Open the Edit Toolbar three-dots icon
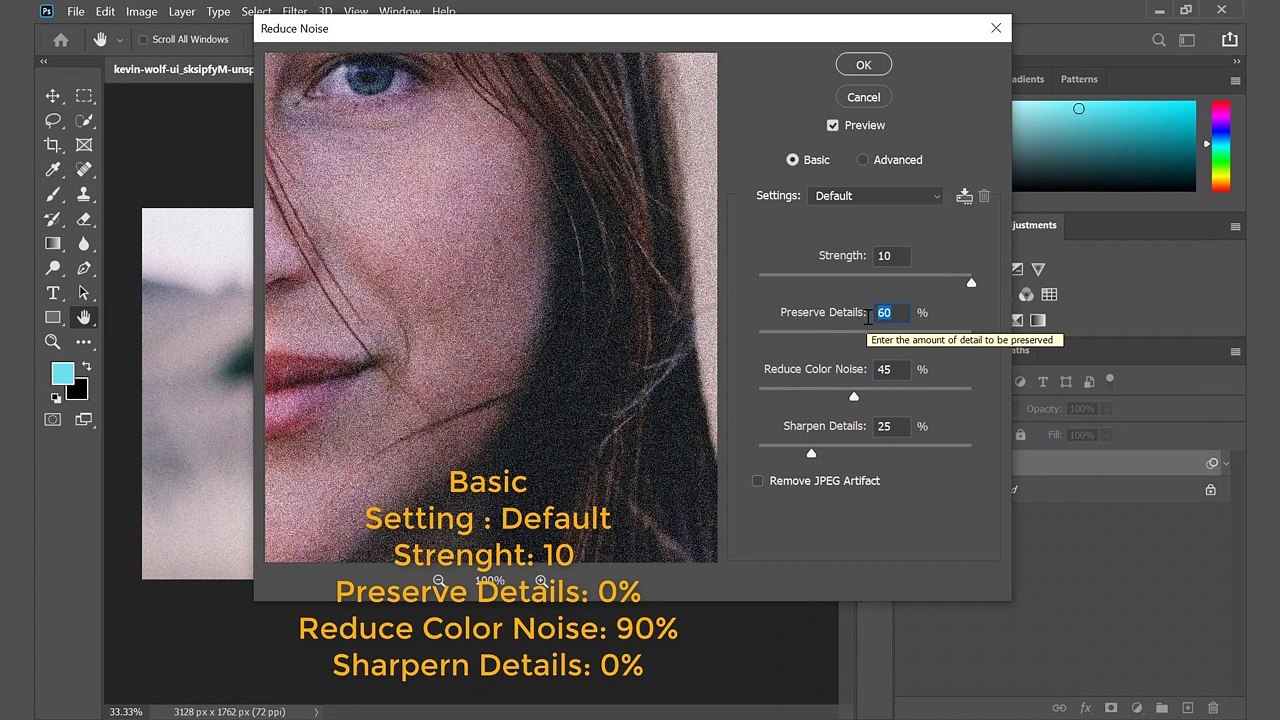 [x=84, y=342]
